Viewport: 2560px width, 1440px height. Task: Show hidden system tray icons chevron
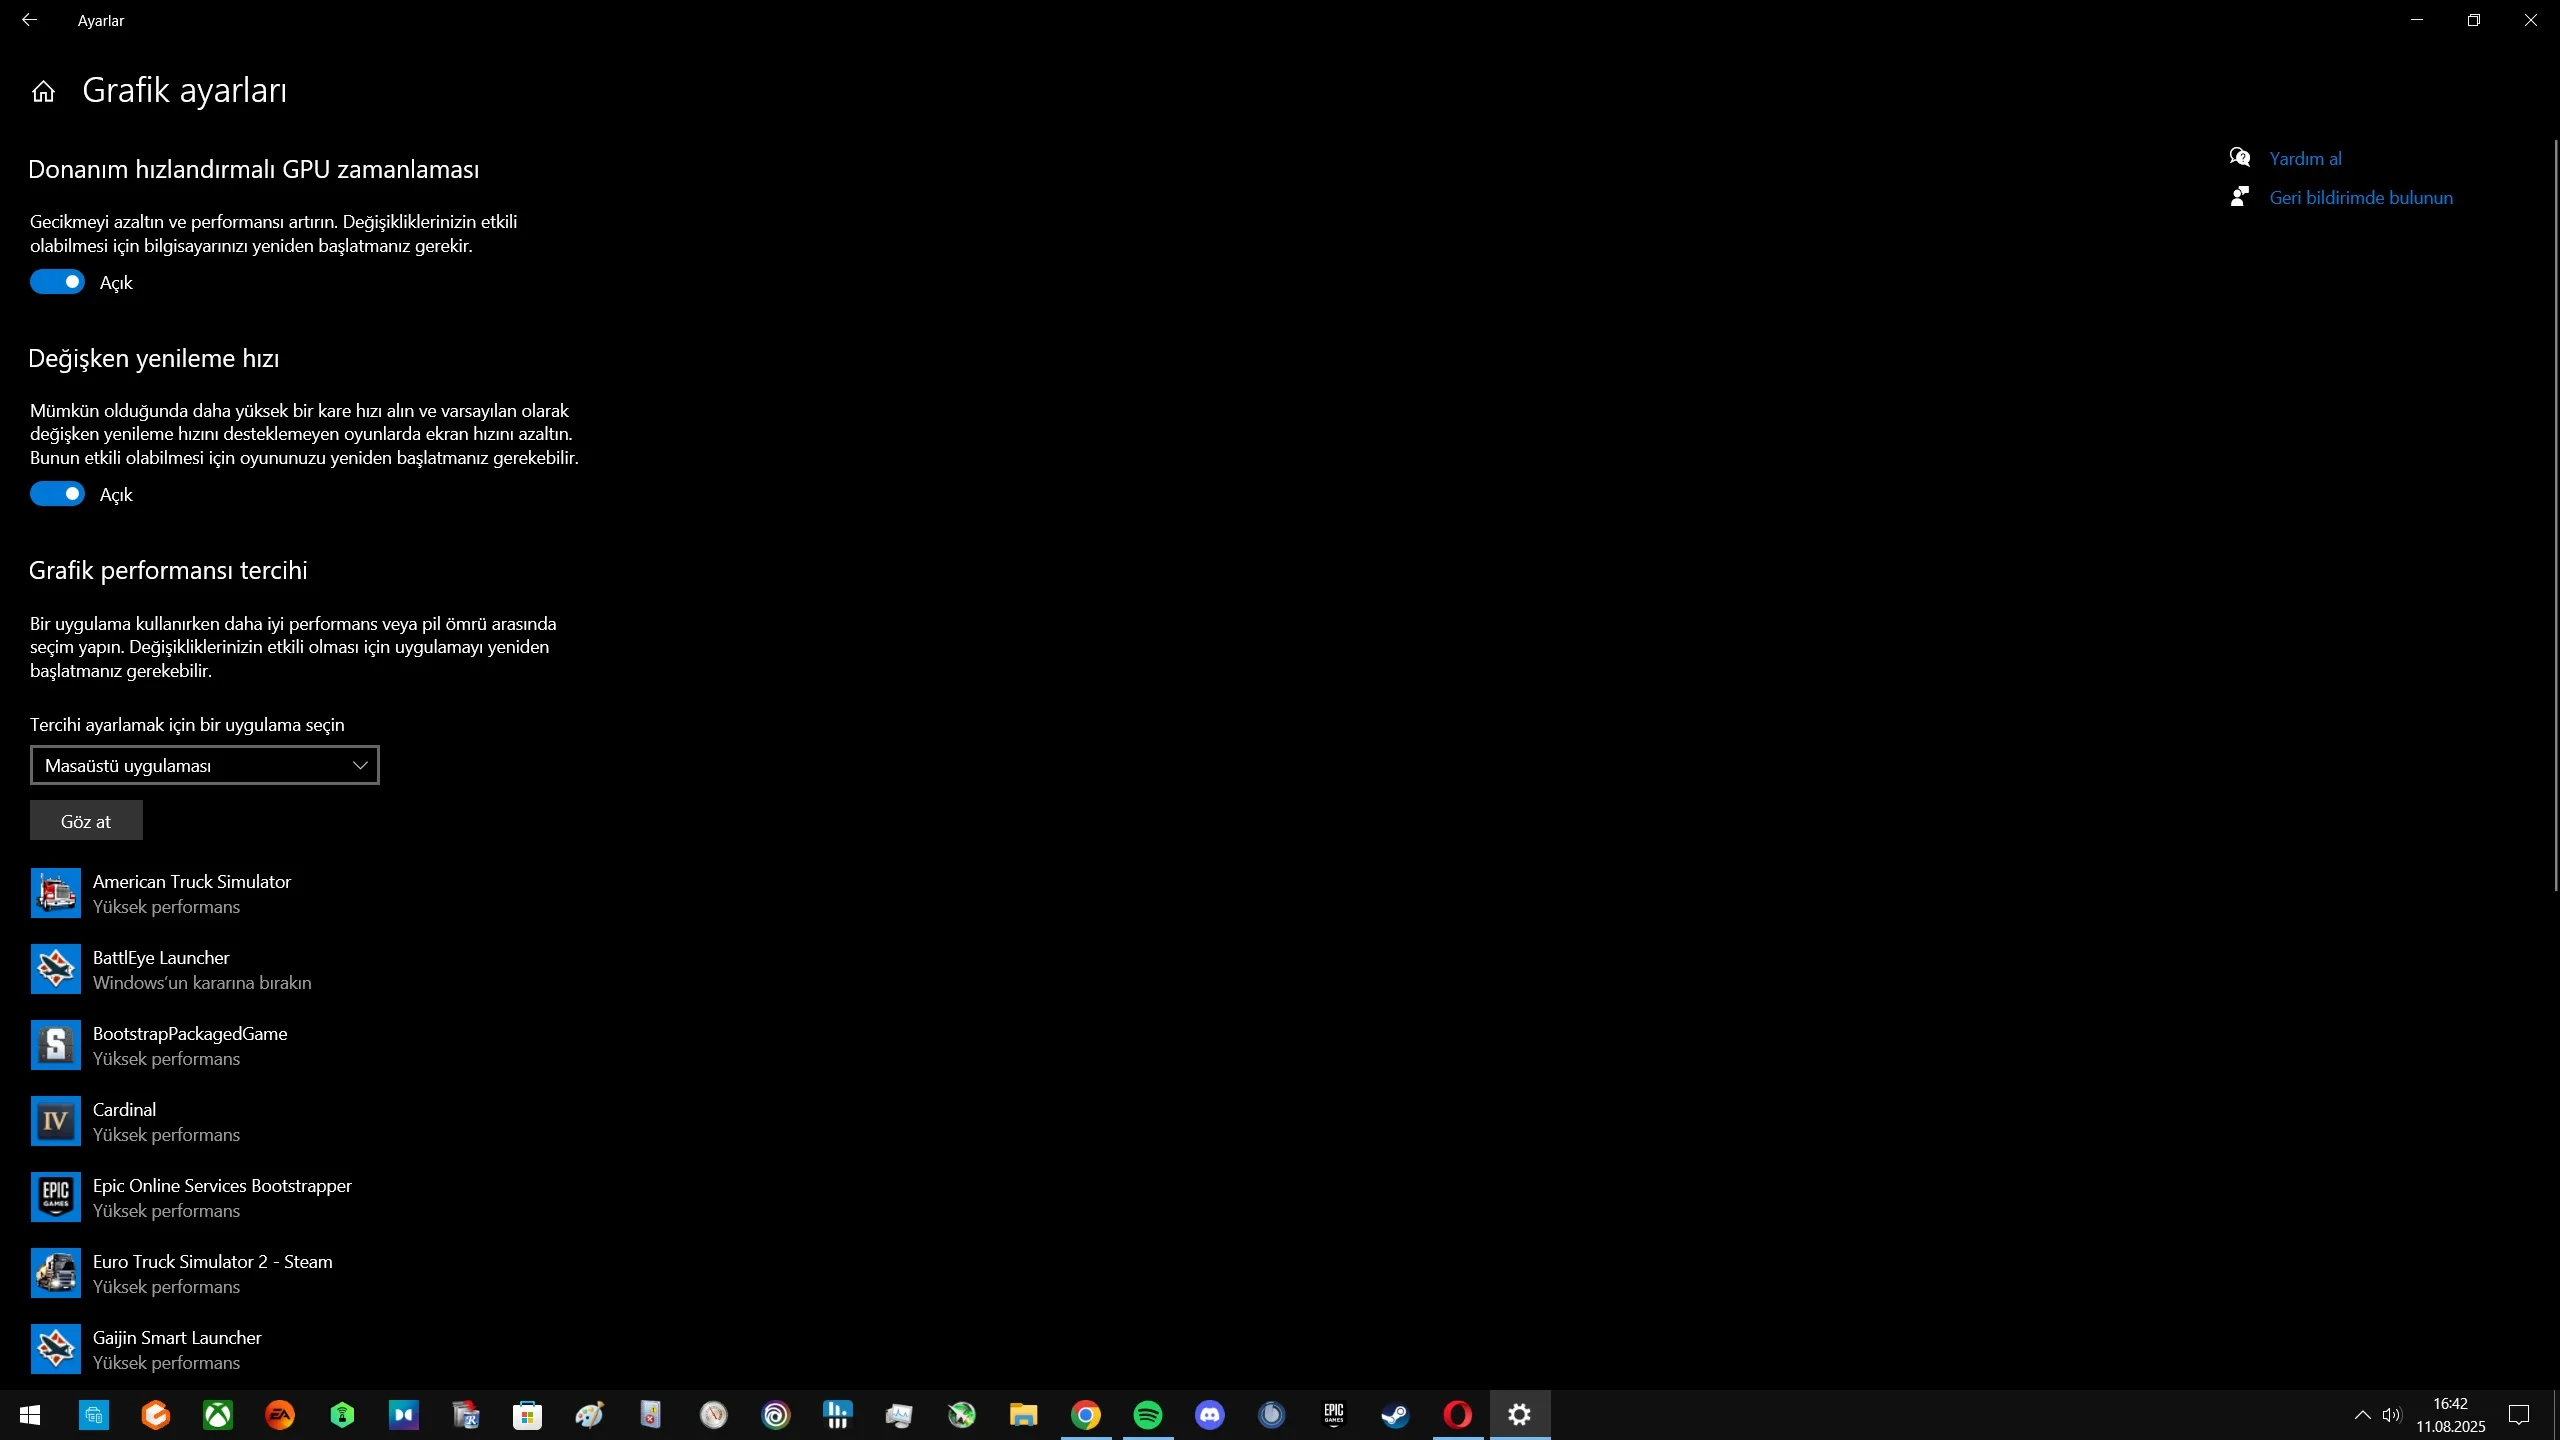tap(2362, 1415)
